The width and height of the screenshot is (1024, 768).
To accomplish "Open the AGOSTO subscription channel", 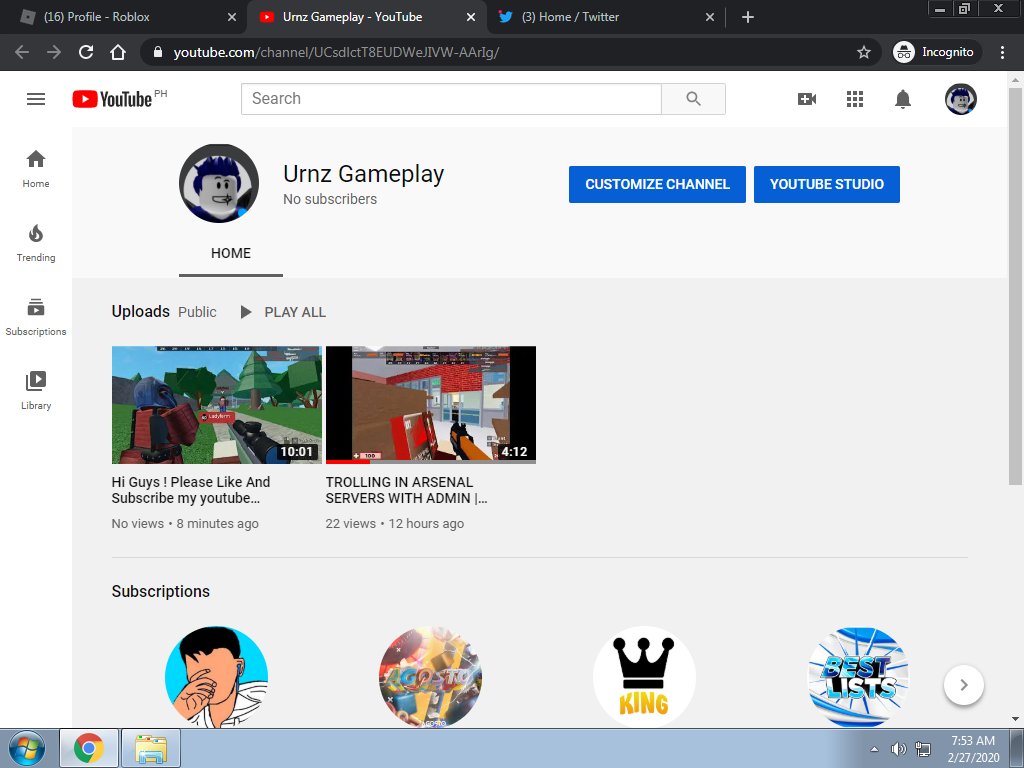I will [430, 677].
